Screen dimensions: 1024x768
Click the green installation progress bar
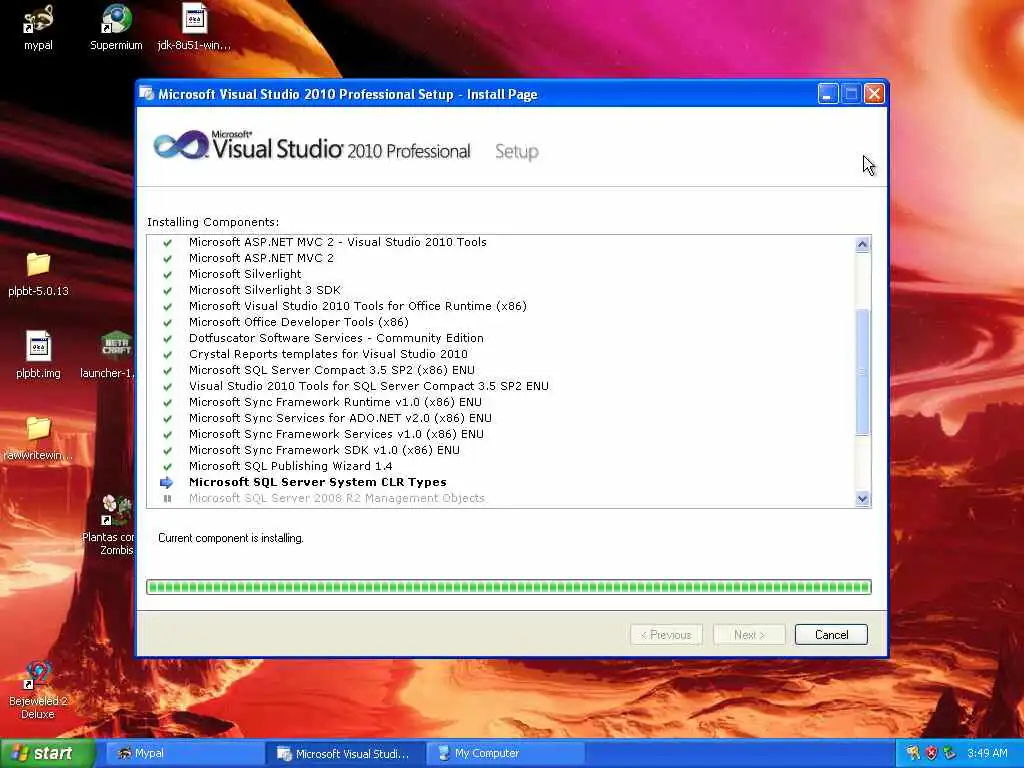point(509,586)
